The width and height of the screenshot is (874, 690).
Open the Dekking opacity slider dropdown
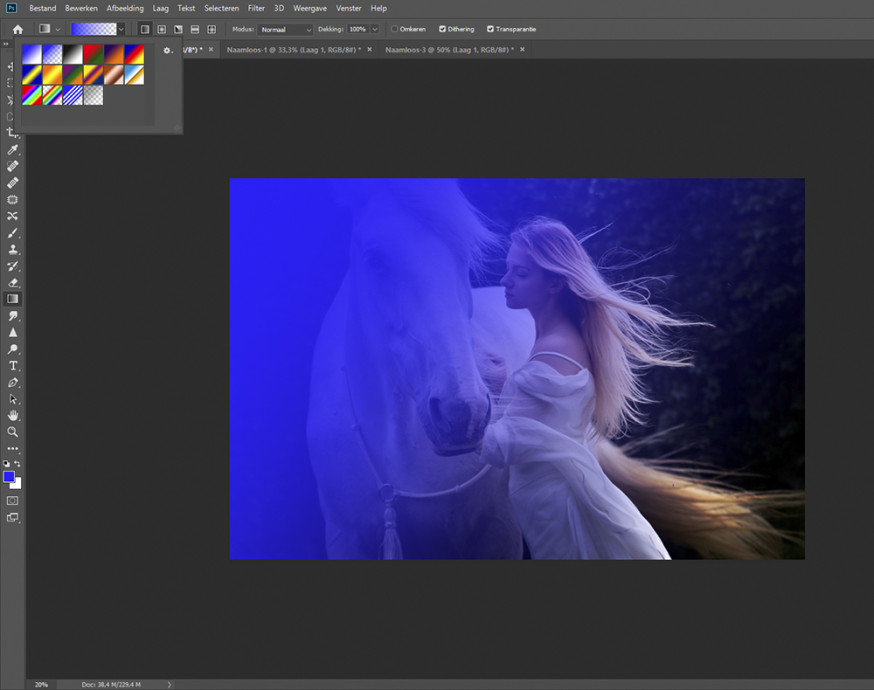375,29
